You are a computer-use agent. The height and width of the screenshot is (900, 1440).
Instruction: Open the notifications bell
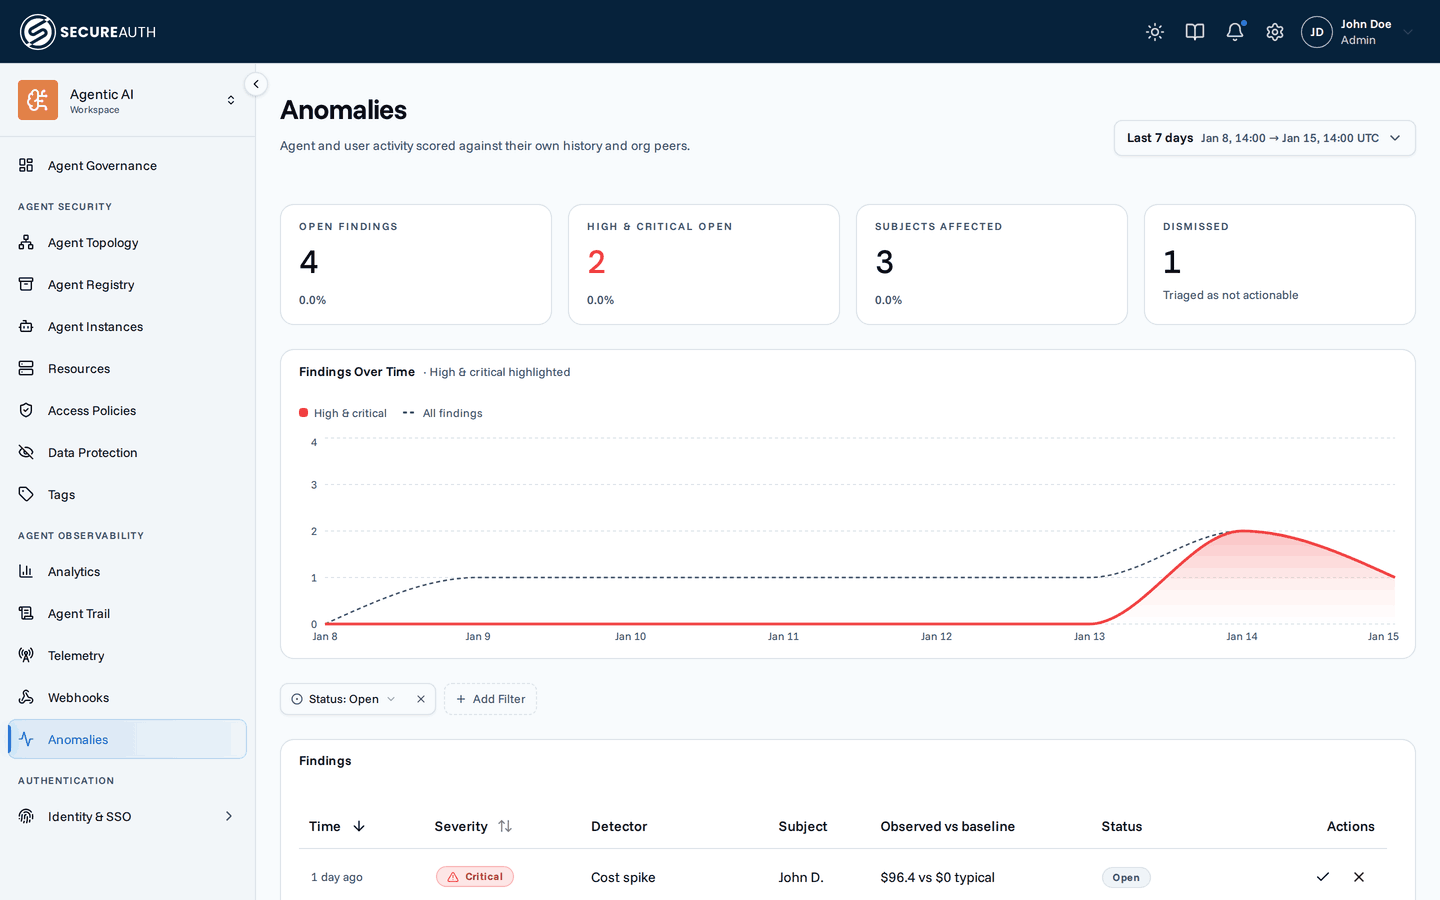point(1235,32)
